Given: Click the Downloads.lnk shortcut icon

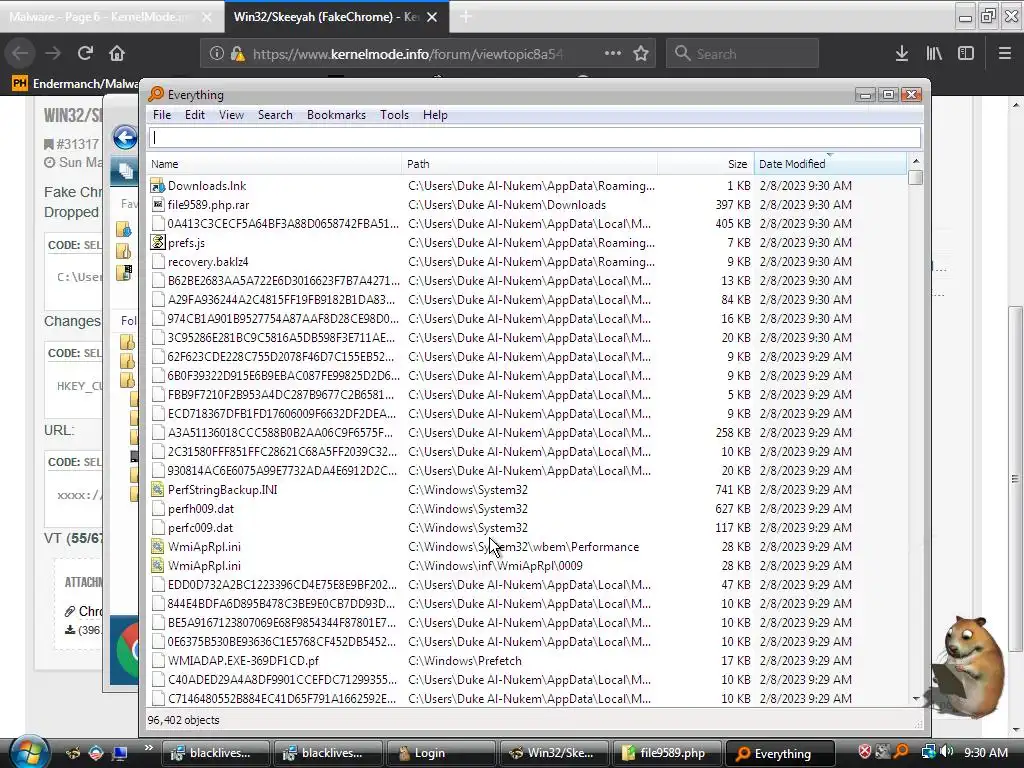Looking at the screenshot, I should (x=157, y=186).
